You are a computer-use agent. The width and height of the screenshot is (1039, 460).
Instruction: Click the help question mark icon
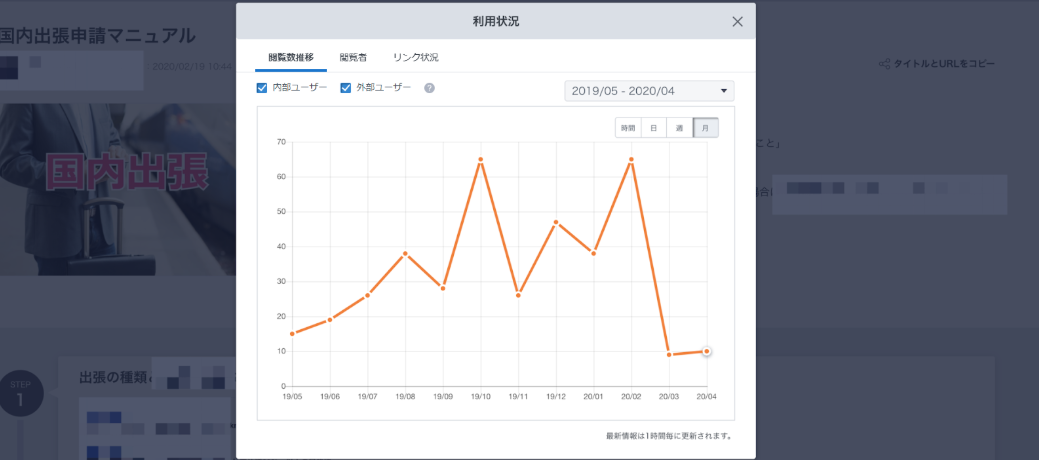429,88
